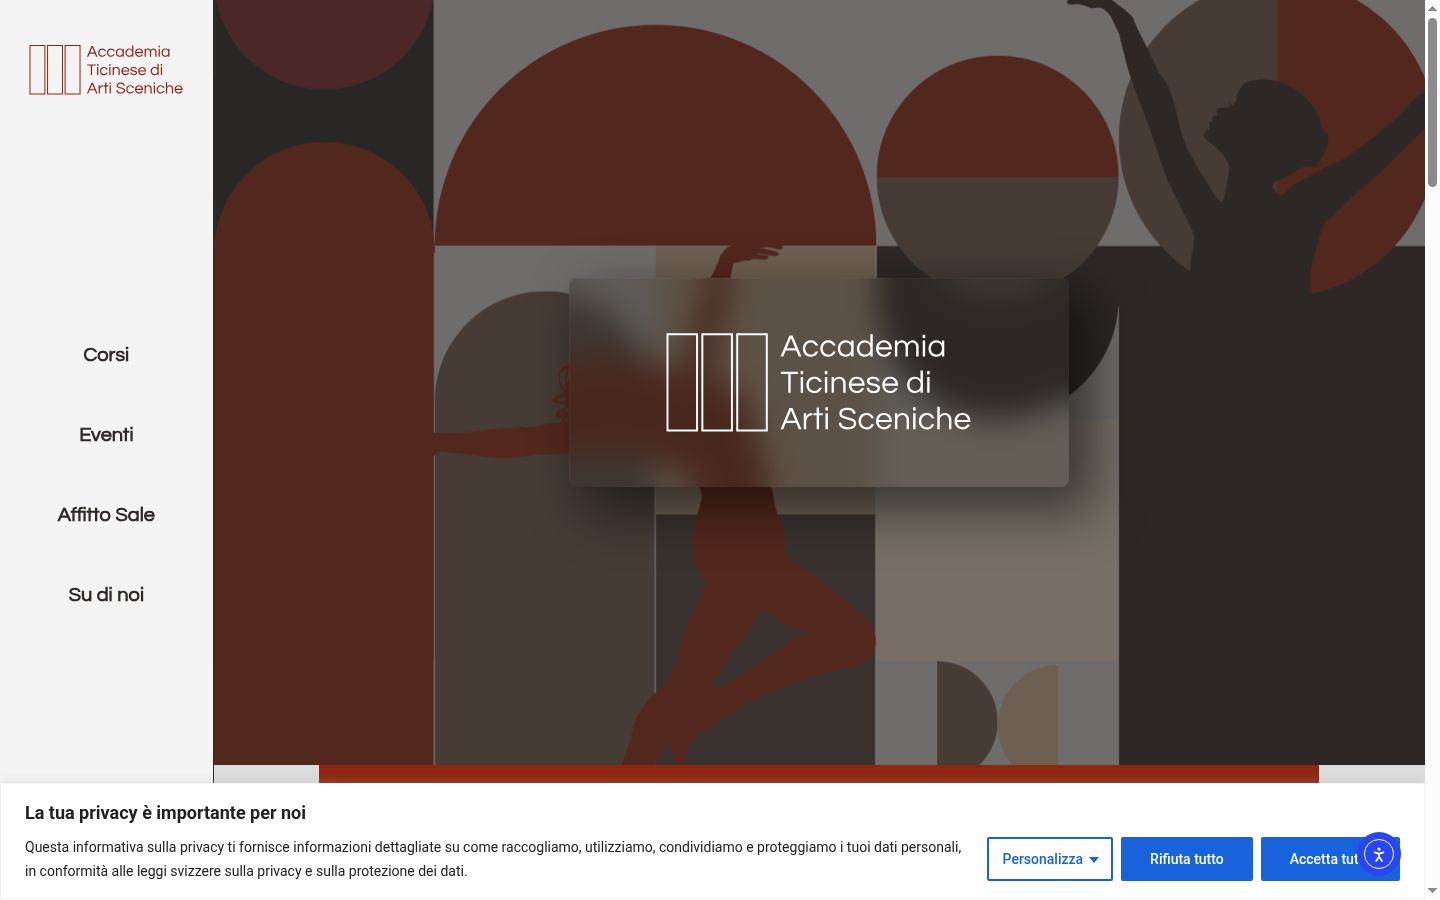Navigate to Su di noi
The width and height of the screenshot is (1440, 900).
tap(106, 595)
